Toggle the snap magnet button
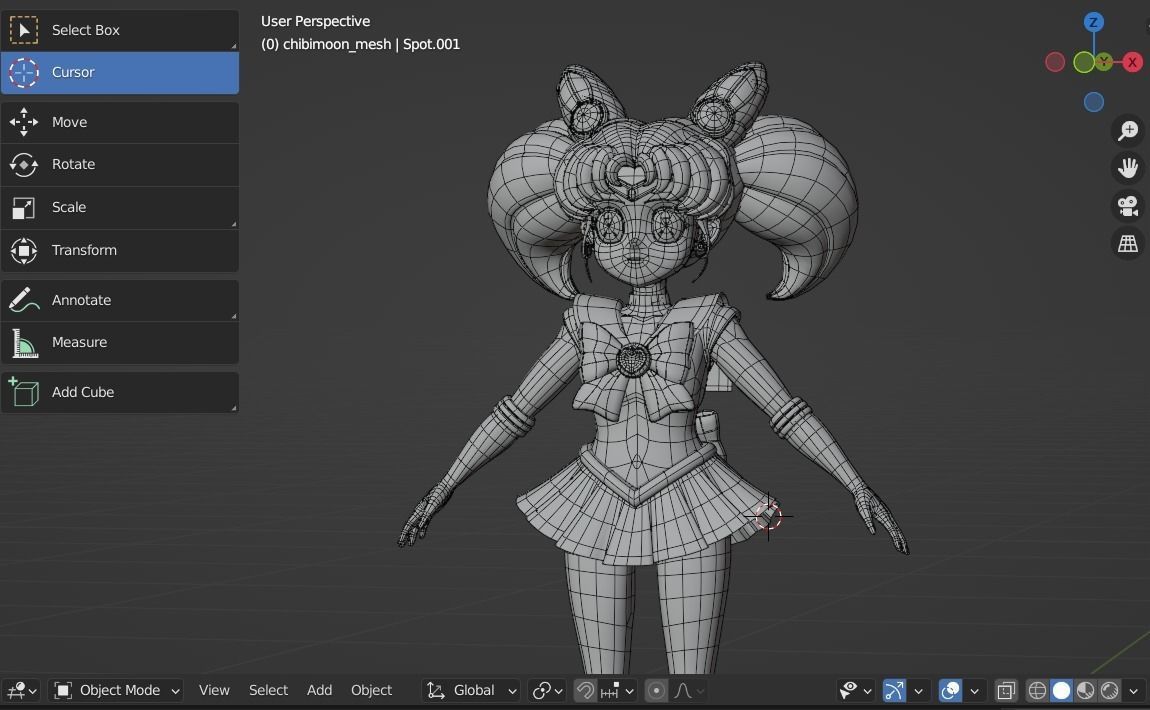1150x710 pixels. [x=585, y=690]
